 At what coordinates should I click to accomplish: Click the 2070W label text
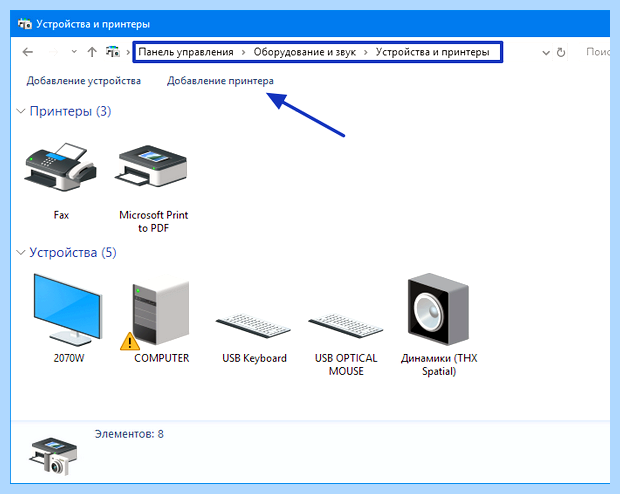tap(69, 358)
